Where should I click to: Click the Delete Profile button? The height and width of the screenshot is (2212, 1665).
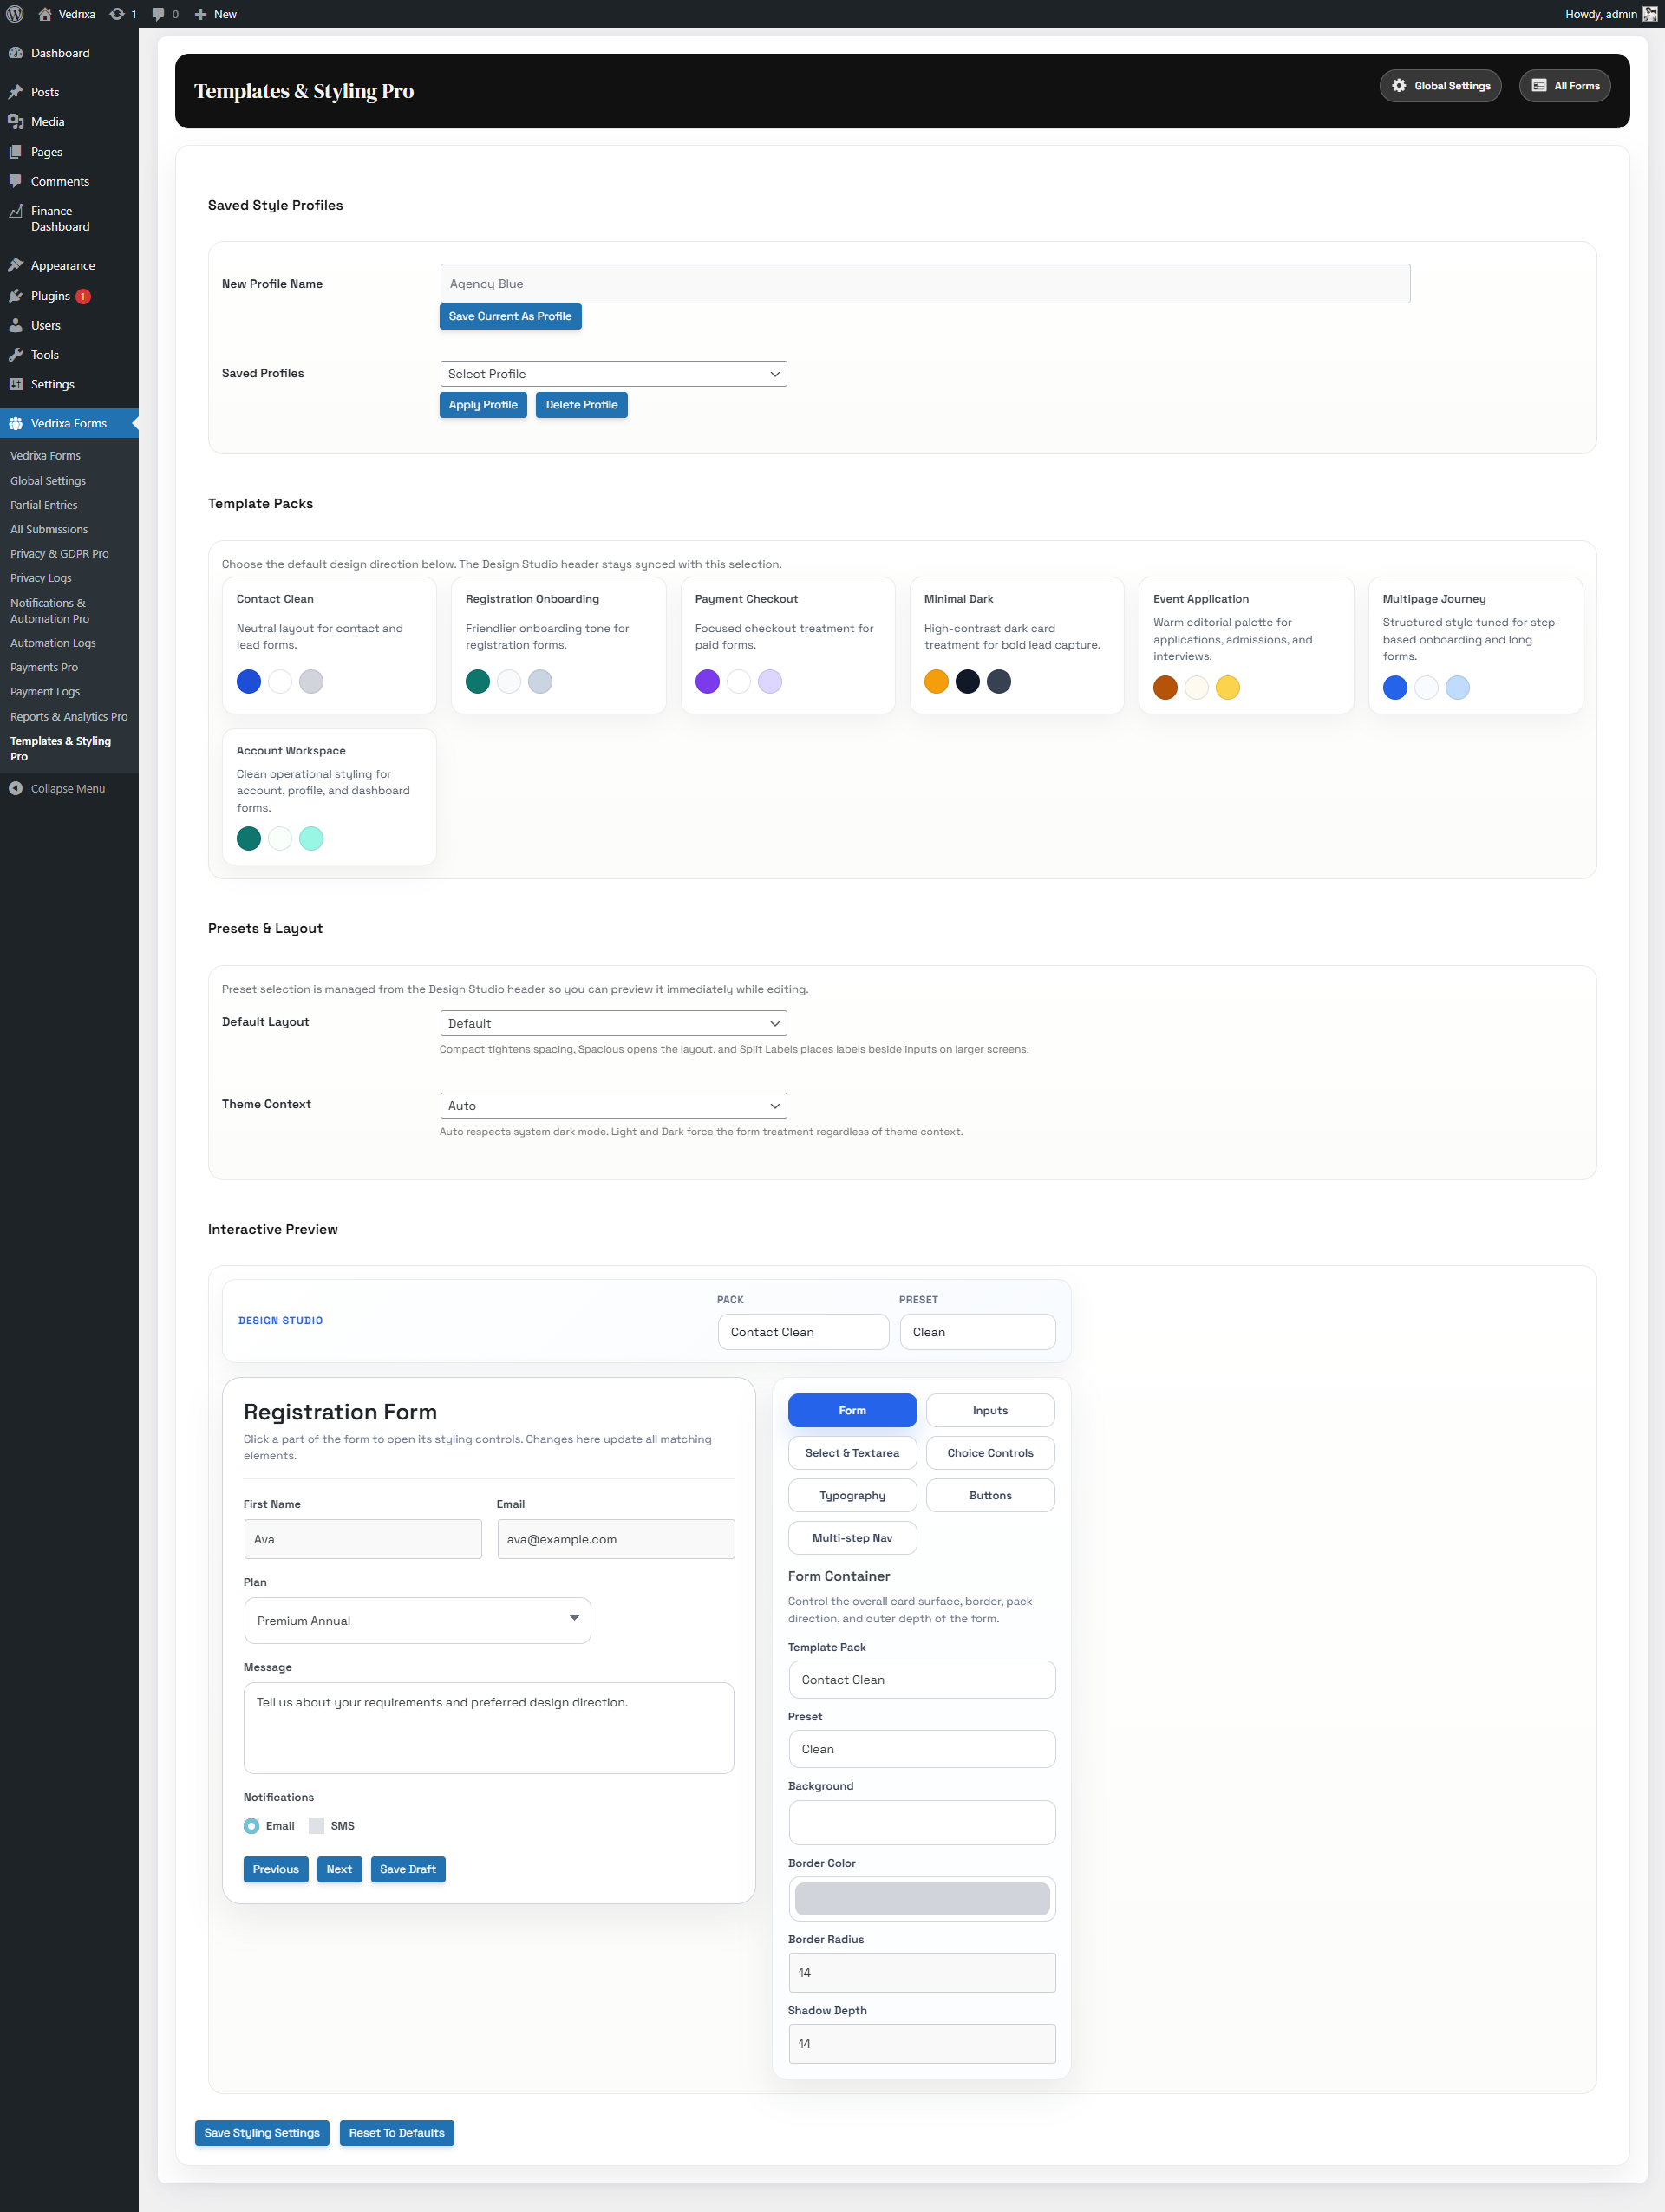581,405
